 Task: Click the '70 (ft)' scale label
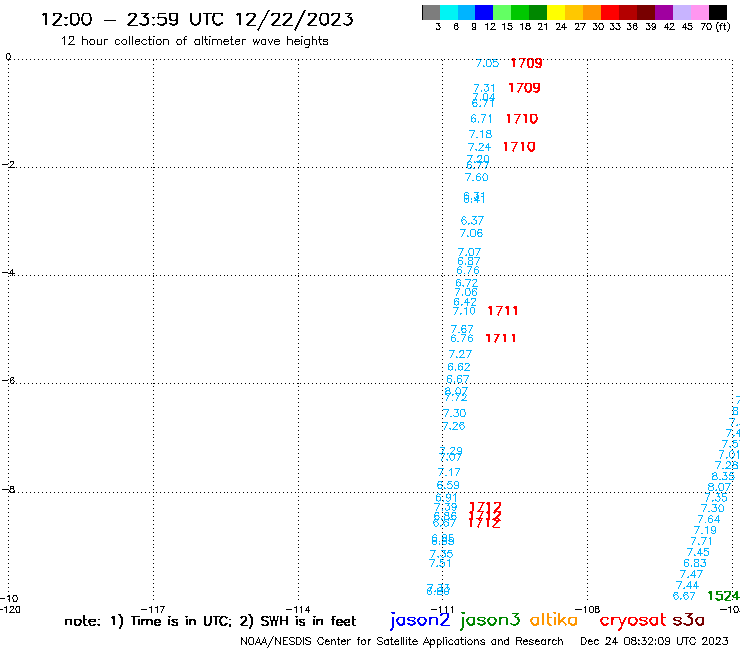click(715, 26)
